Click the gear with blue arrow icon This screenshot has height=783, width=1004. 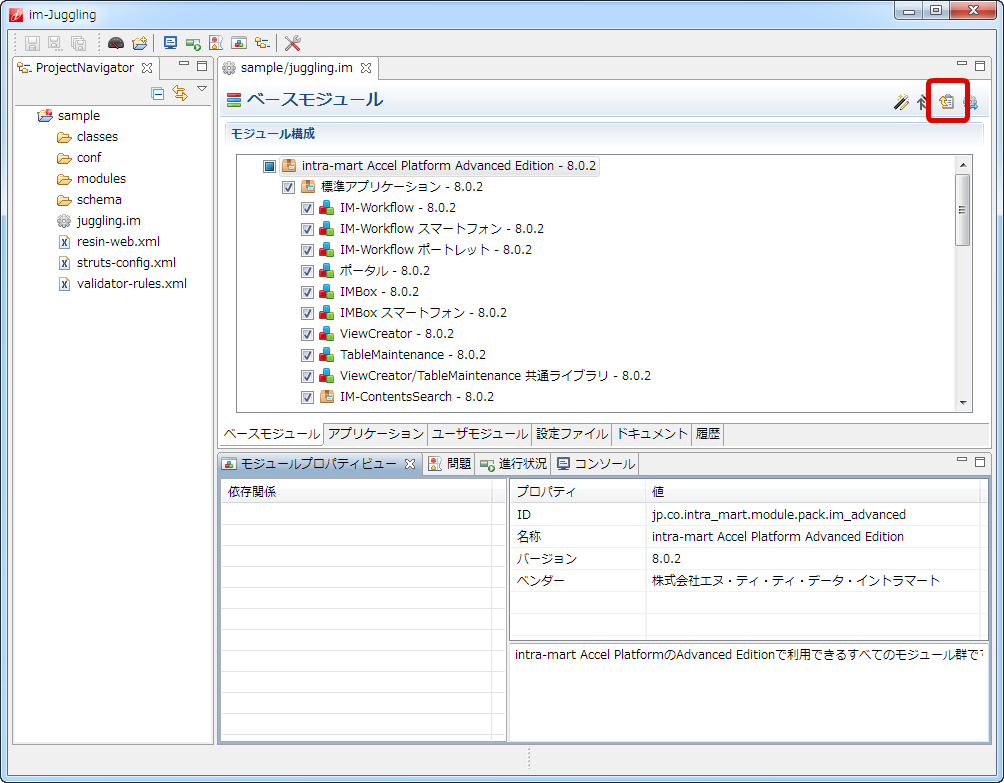tap(971, 102)
